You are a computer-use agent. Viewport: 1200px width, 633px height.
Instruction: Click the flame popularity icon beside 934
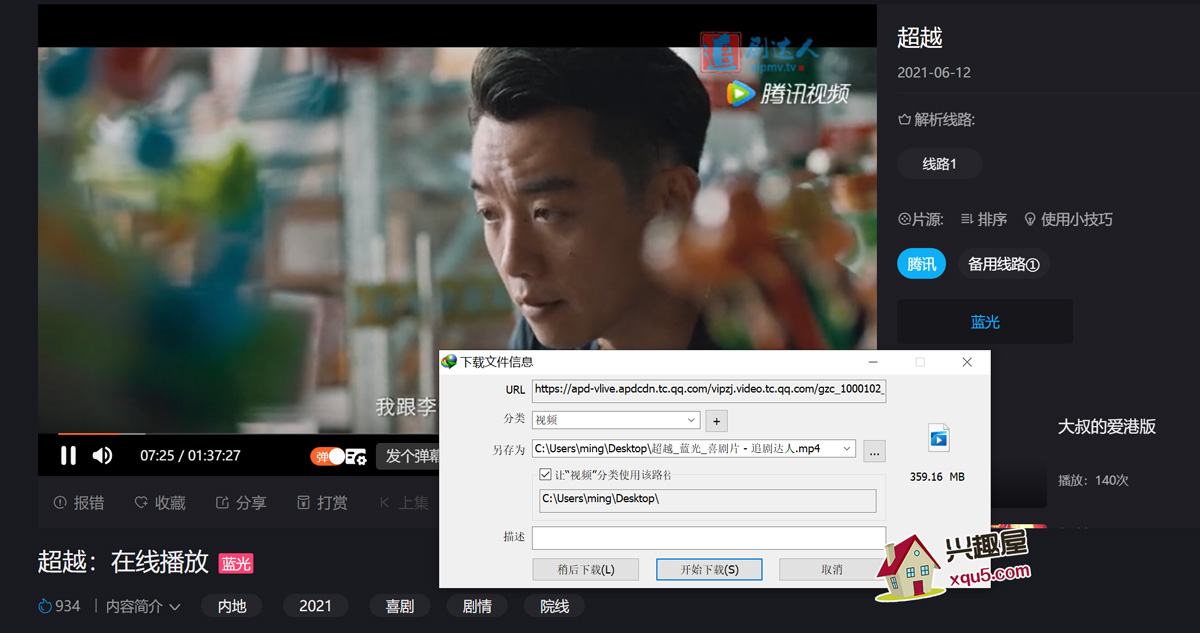[x=44, y=606]
